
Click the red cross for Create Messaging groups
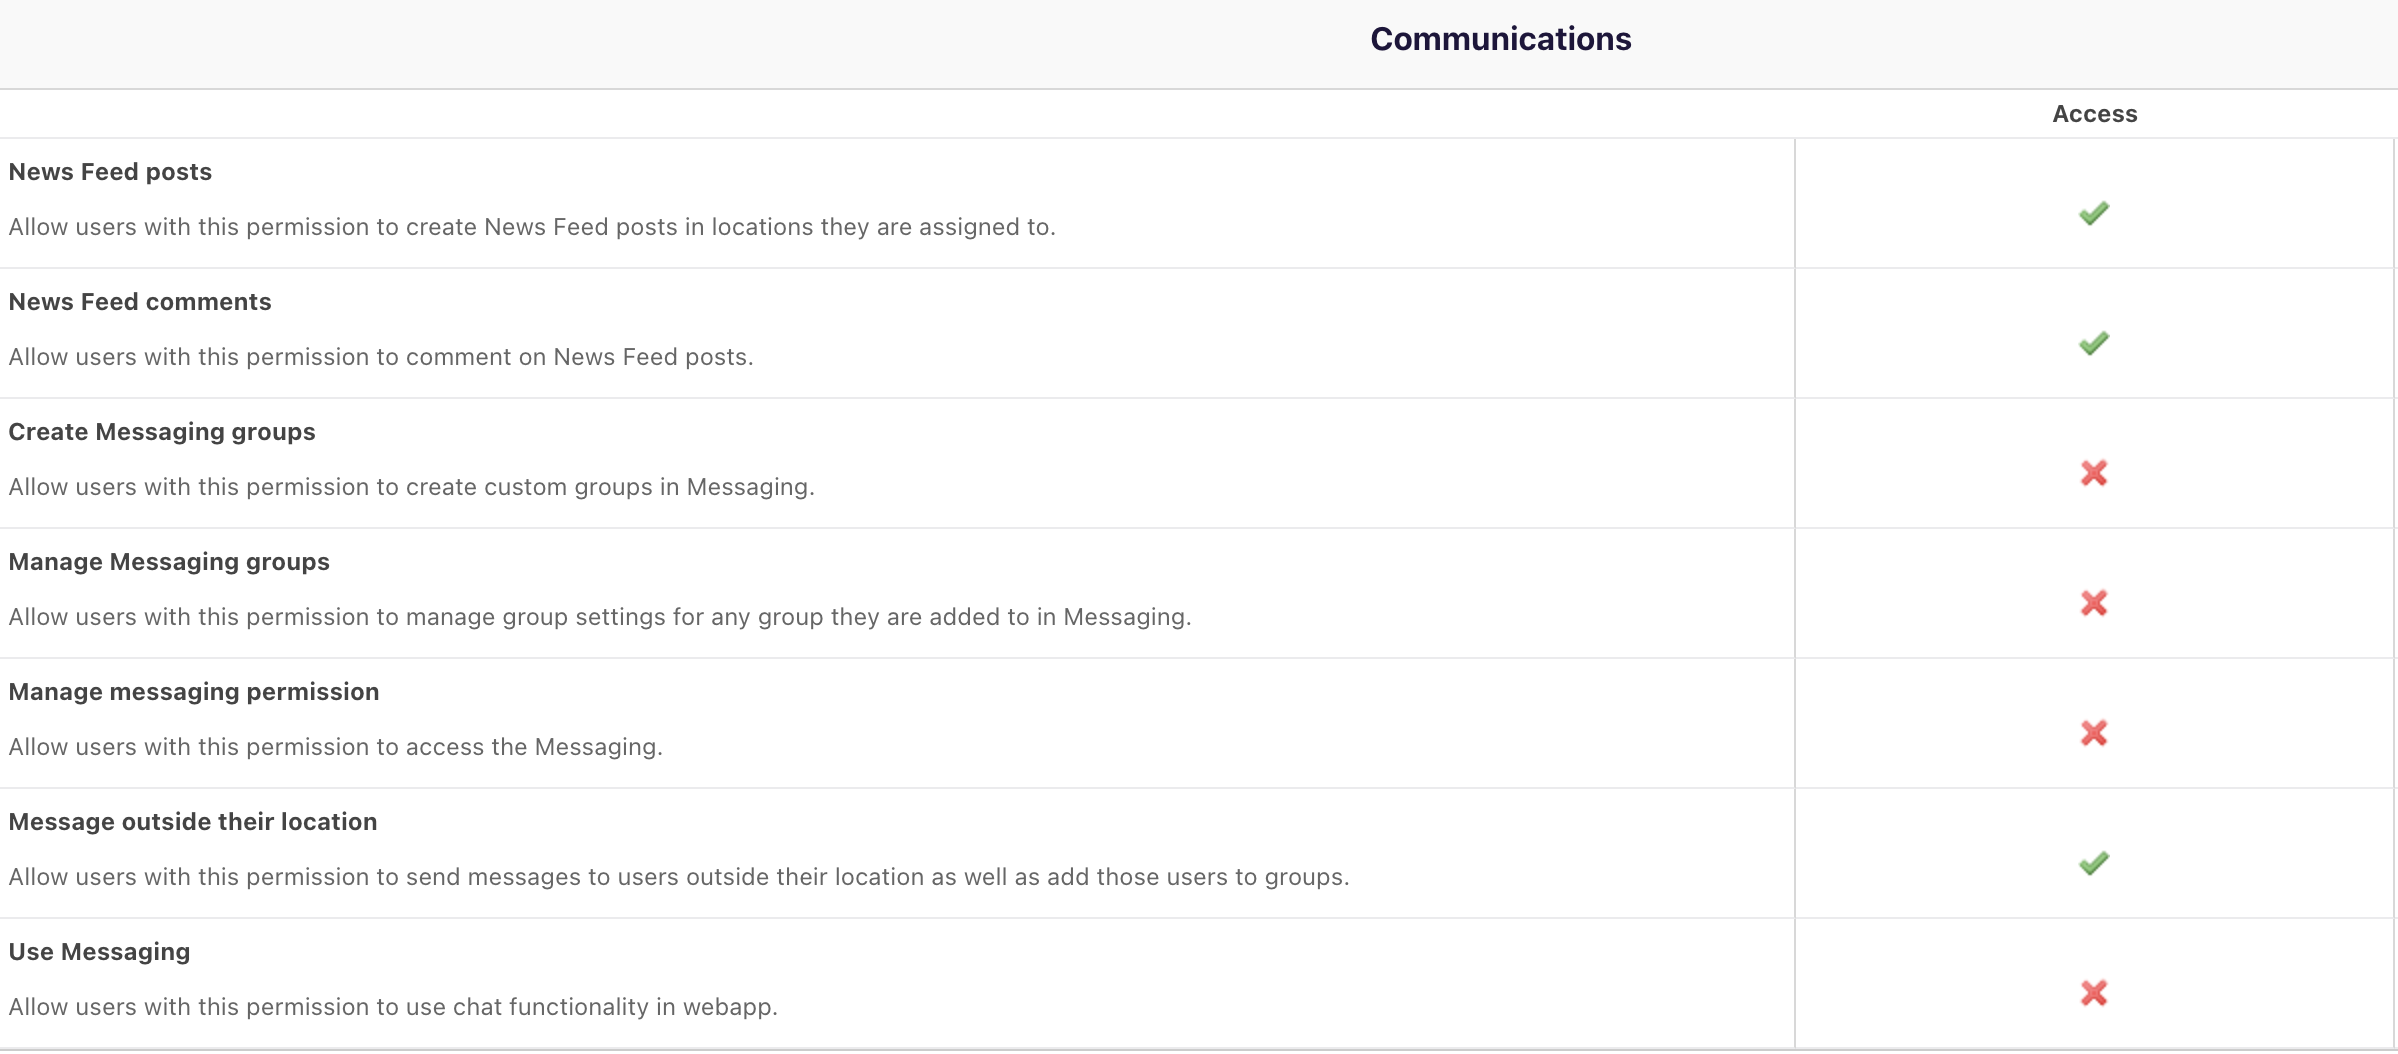pyautogui.click(x=2093, y=473)
